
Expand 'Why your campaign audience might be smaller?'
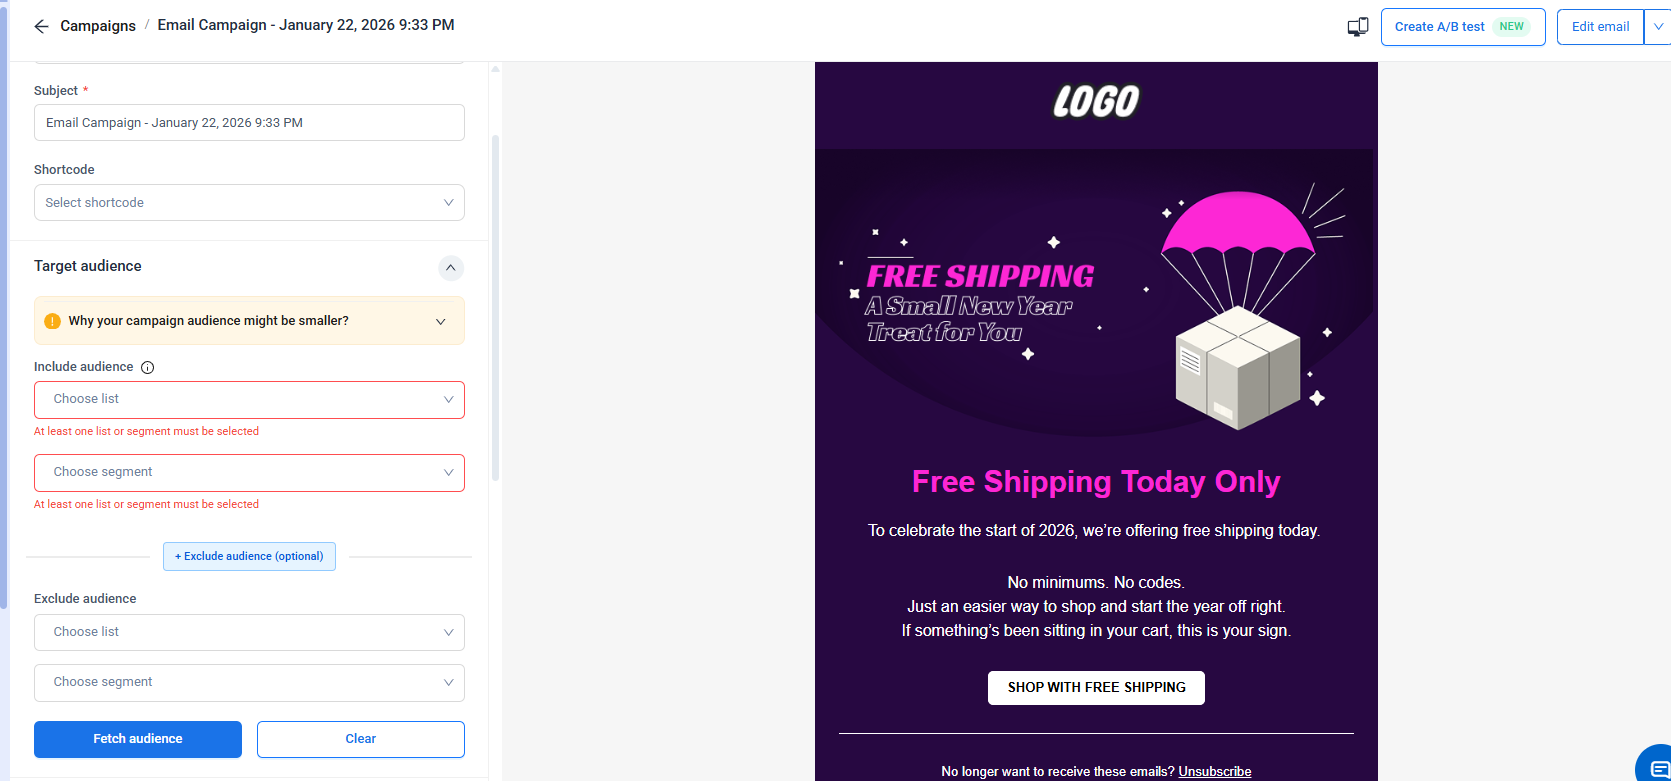(x=441, y=321)
